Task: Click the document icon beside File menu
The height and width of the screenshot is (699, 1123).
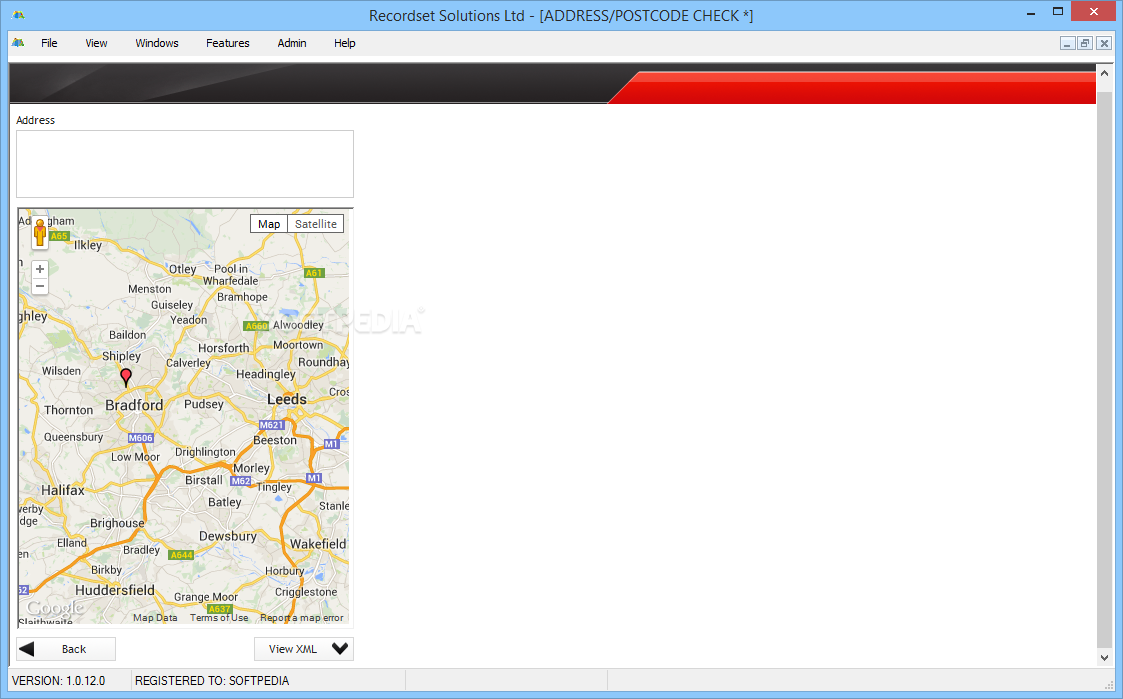Action: 18,43
